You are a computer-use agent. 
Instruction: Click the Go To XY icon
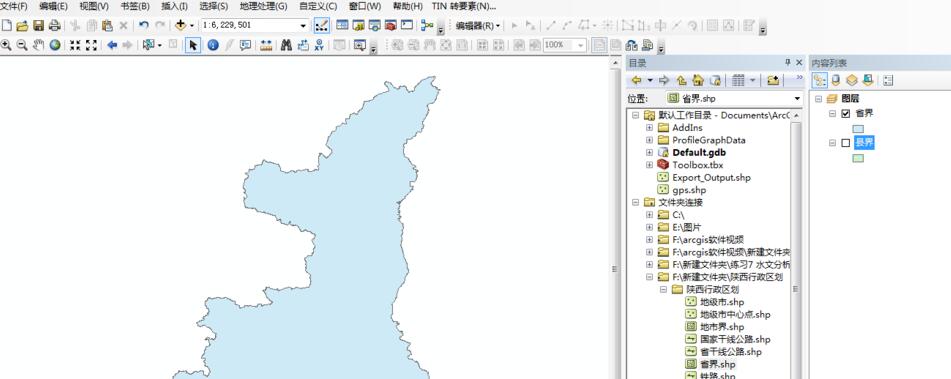pyautogui.click(x=318, y=45)
